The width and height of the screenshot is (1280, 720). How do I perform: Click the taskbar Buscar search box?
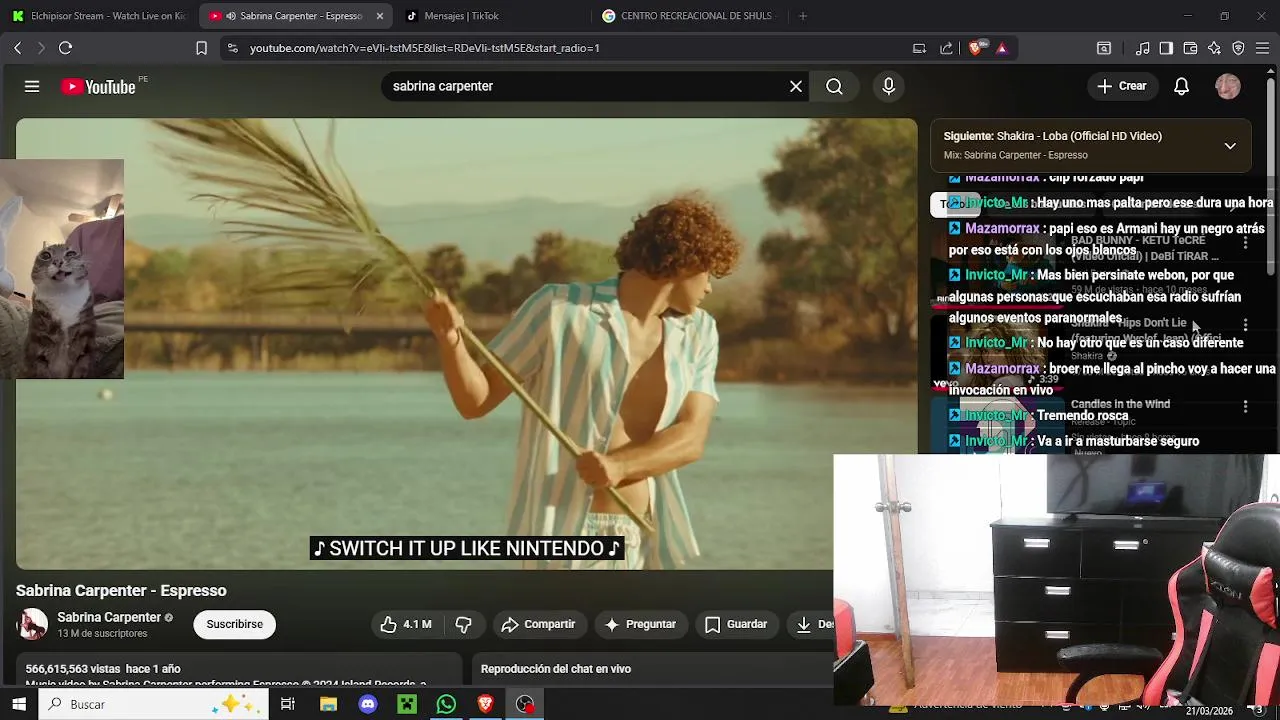click(153, 704)
